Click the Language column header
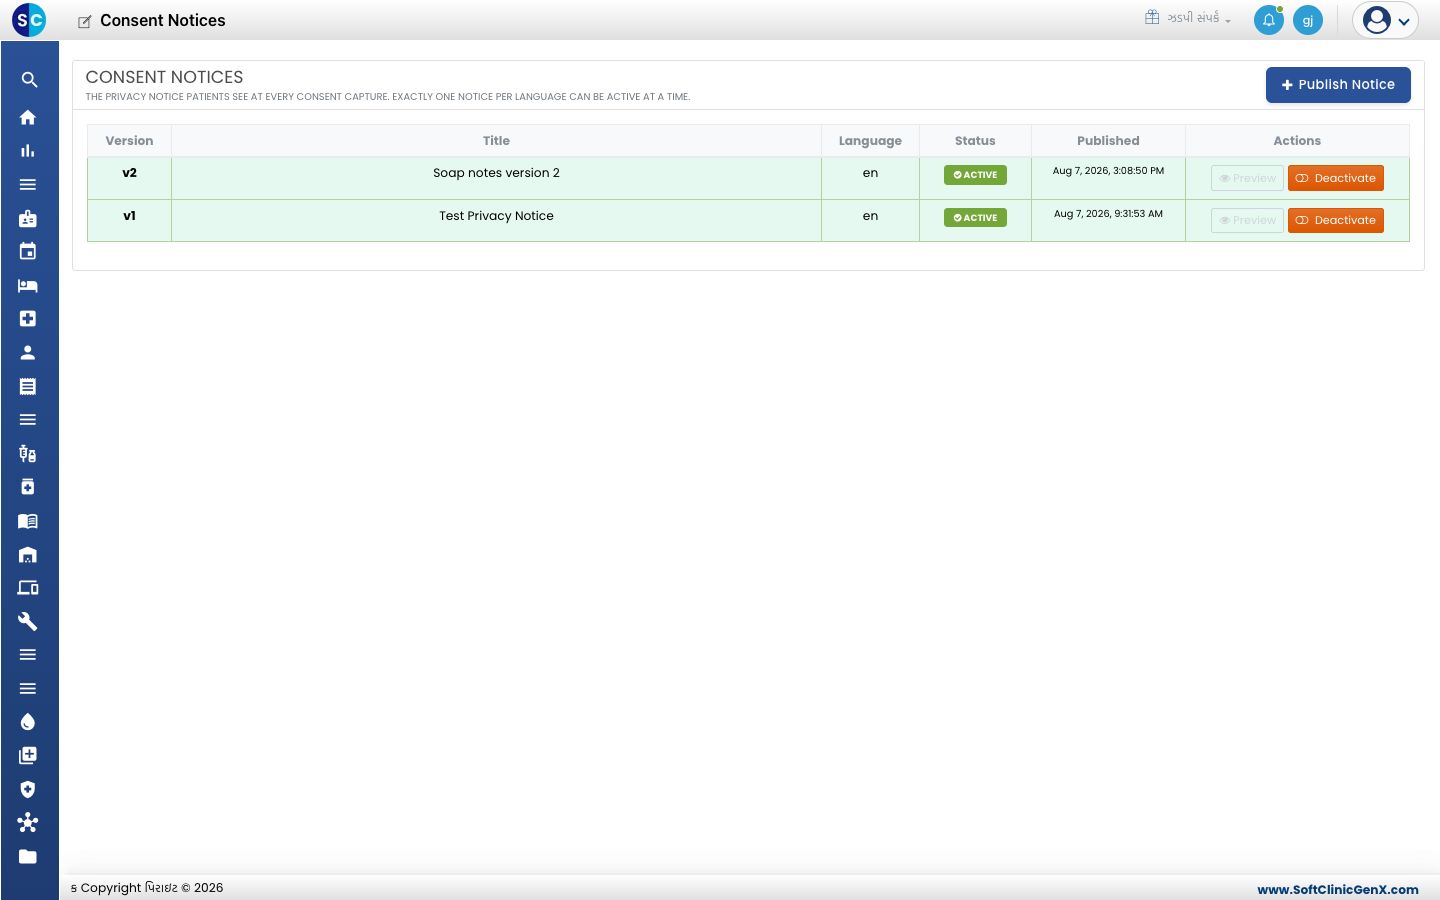The width and height of the screenshot is (1440, 900). click(x=870, y=141)
